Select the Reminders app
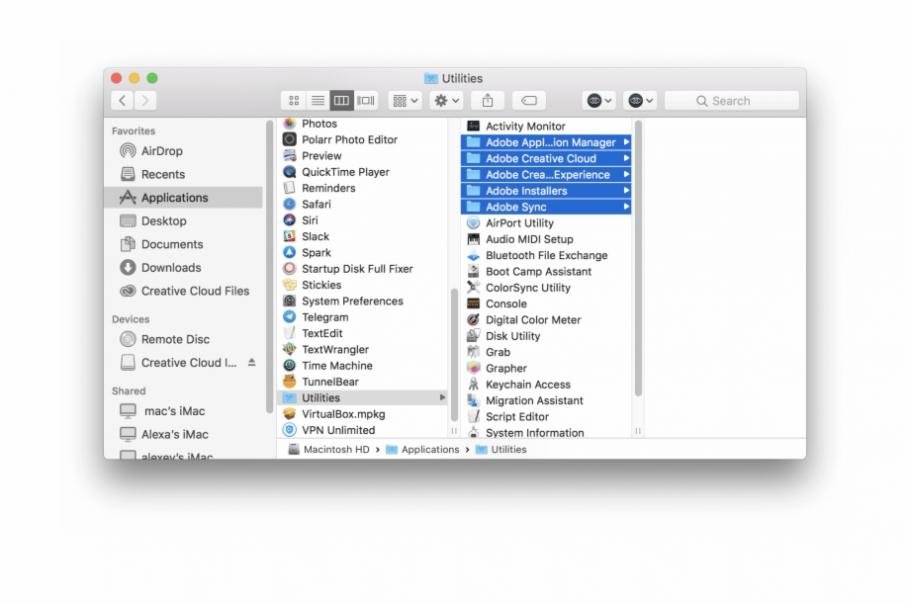Image resolution: width=910 pixels, height=604 pixels. coord(364,188)
